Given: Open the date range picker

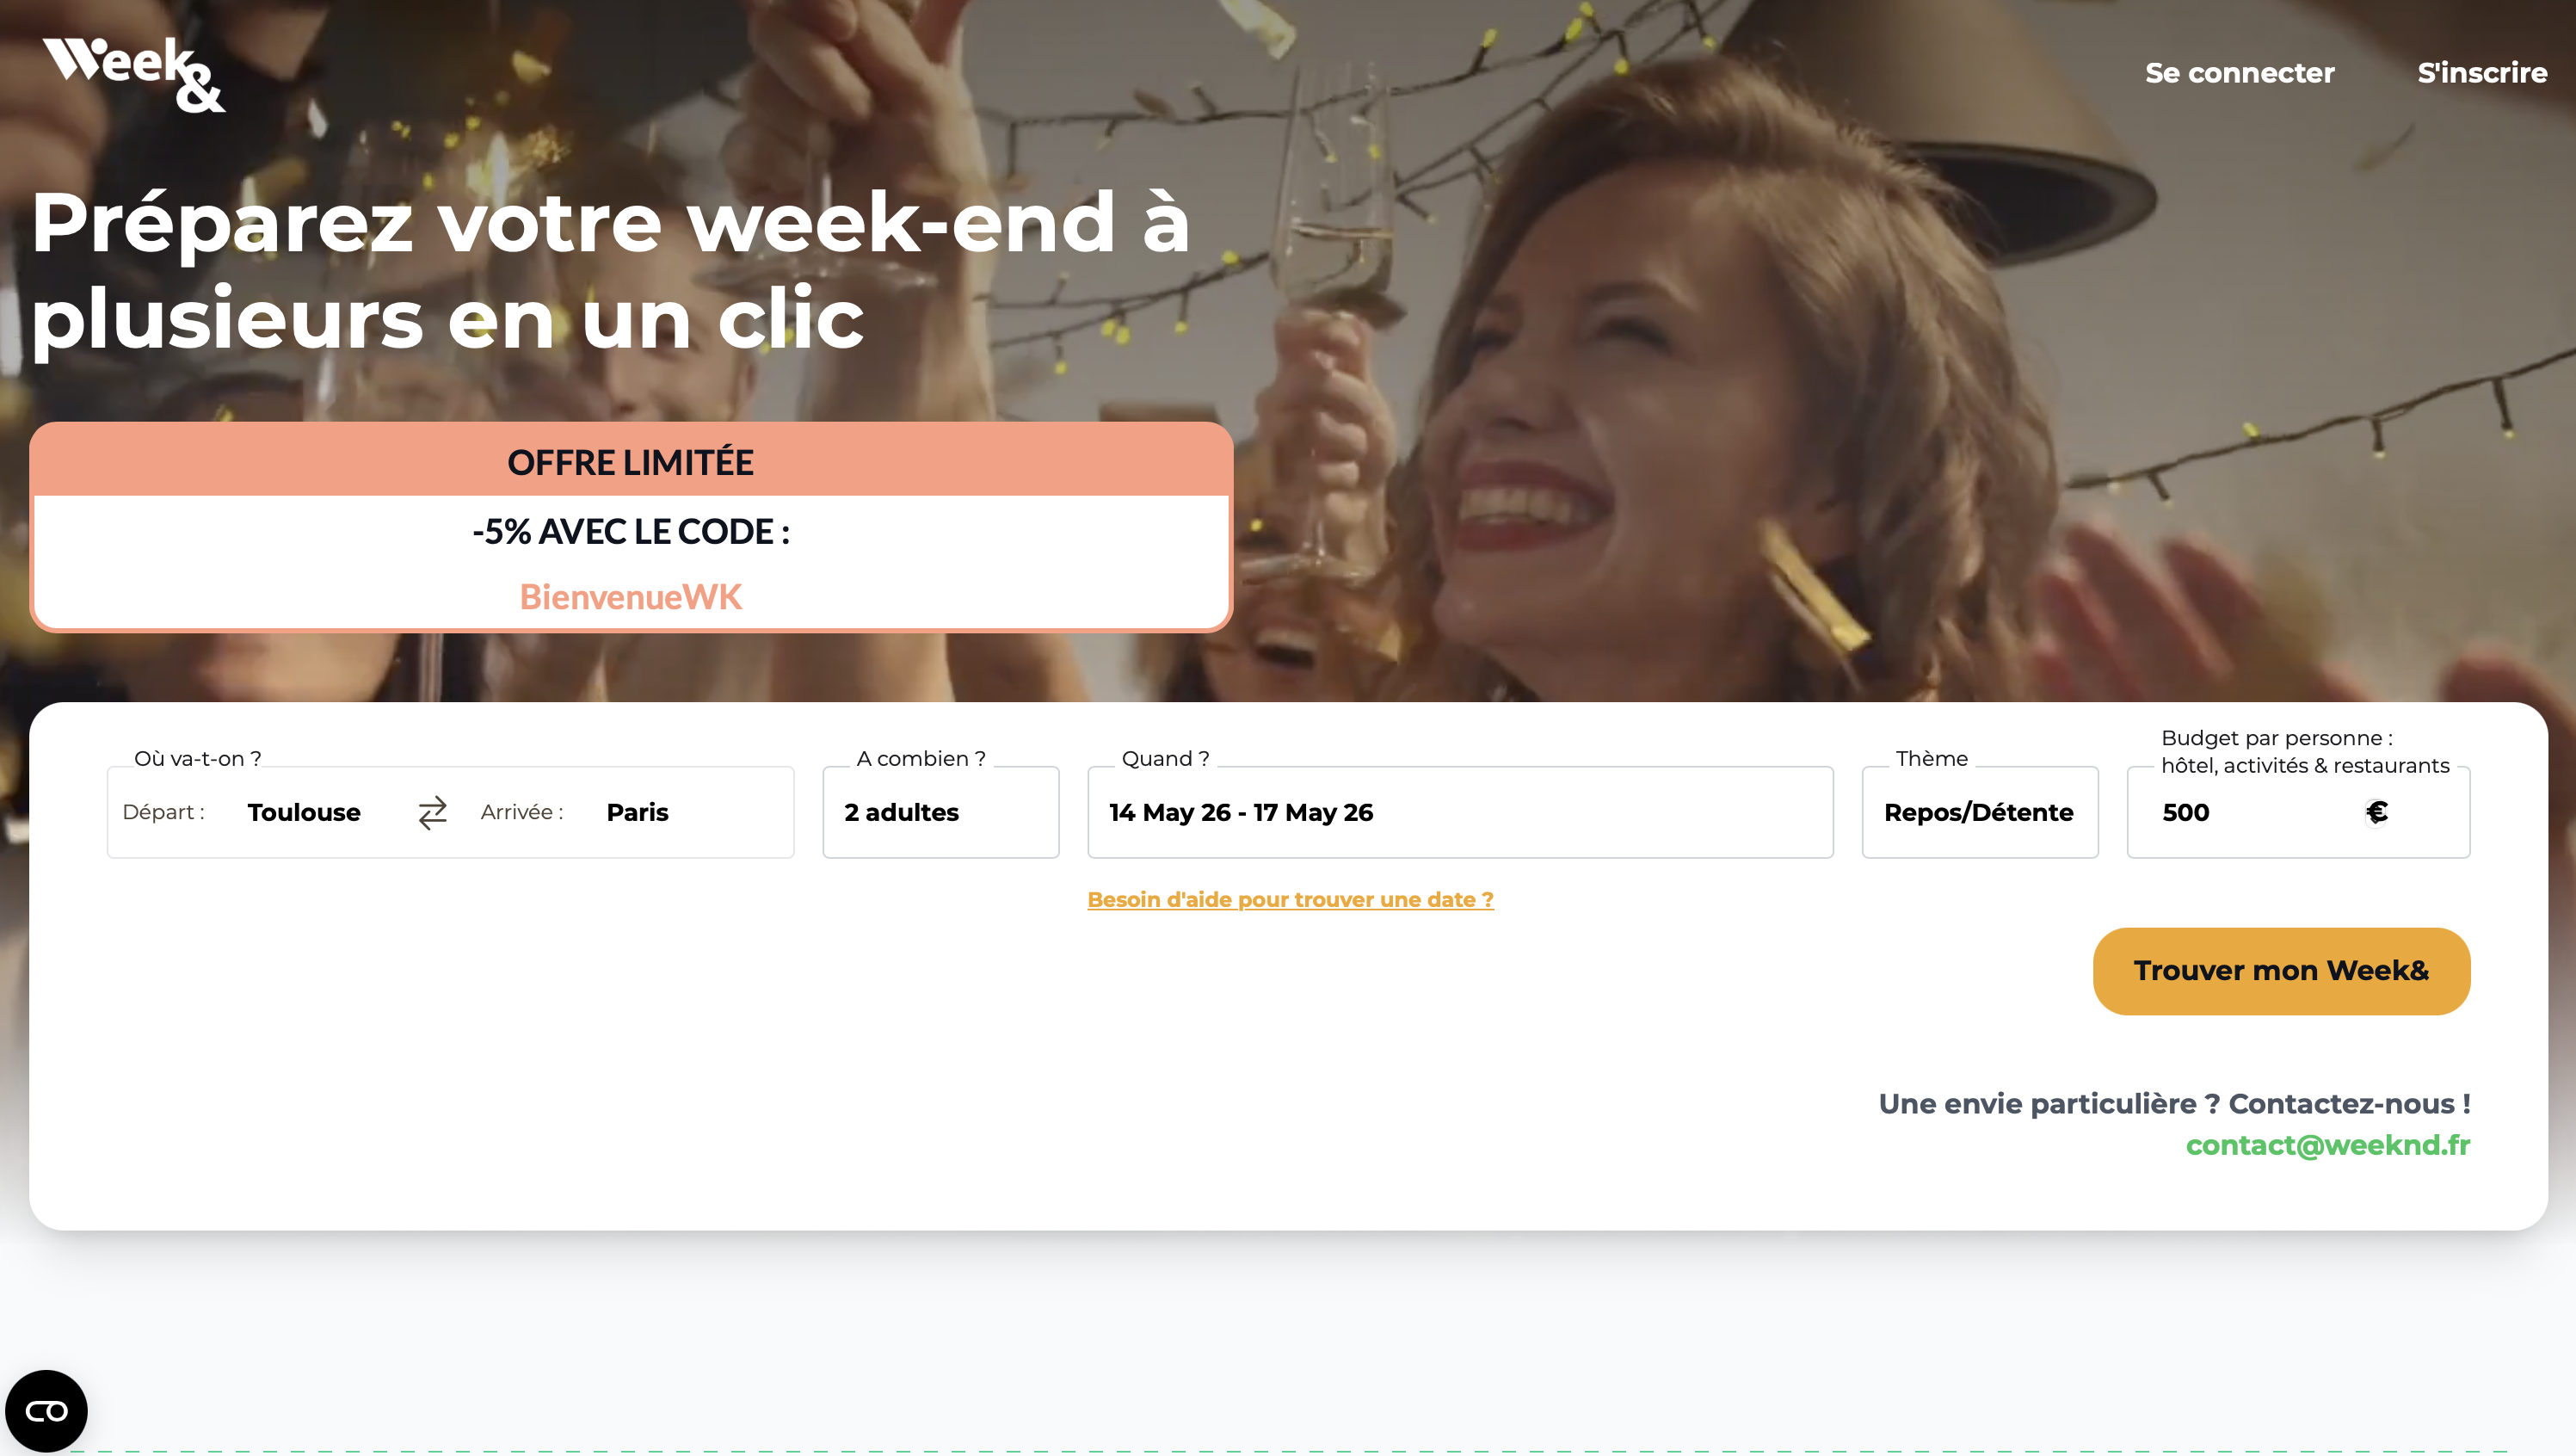Looking at the screenshot, I should click(1460, 812).
